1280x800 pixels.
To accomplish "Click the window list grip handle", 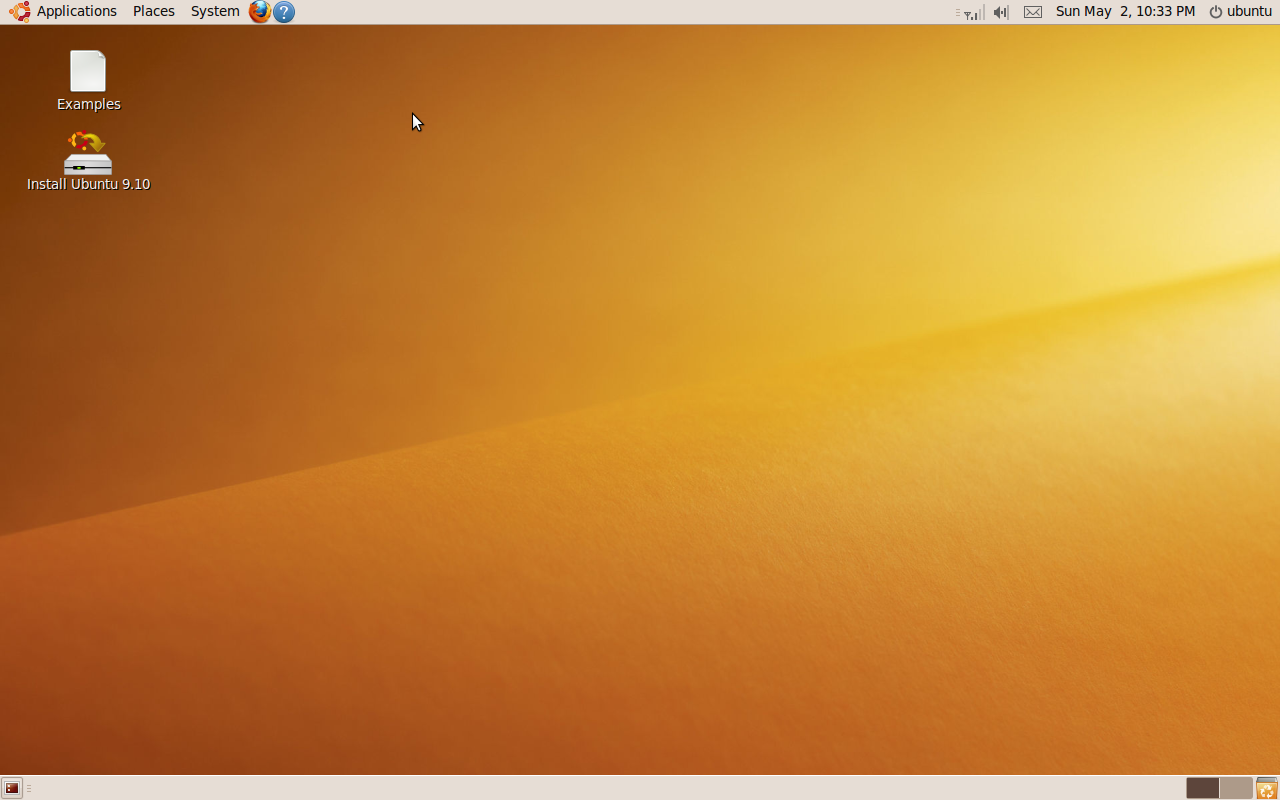I will tap(29, 788).
